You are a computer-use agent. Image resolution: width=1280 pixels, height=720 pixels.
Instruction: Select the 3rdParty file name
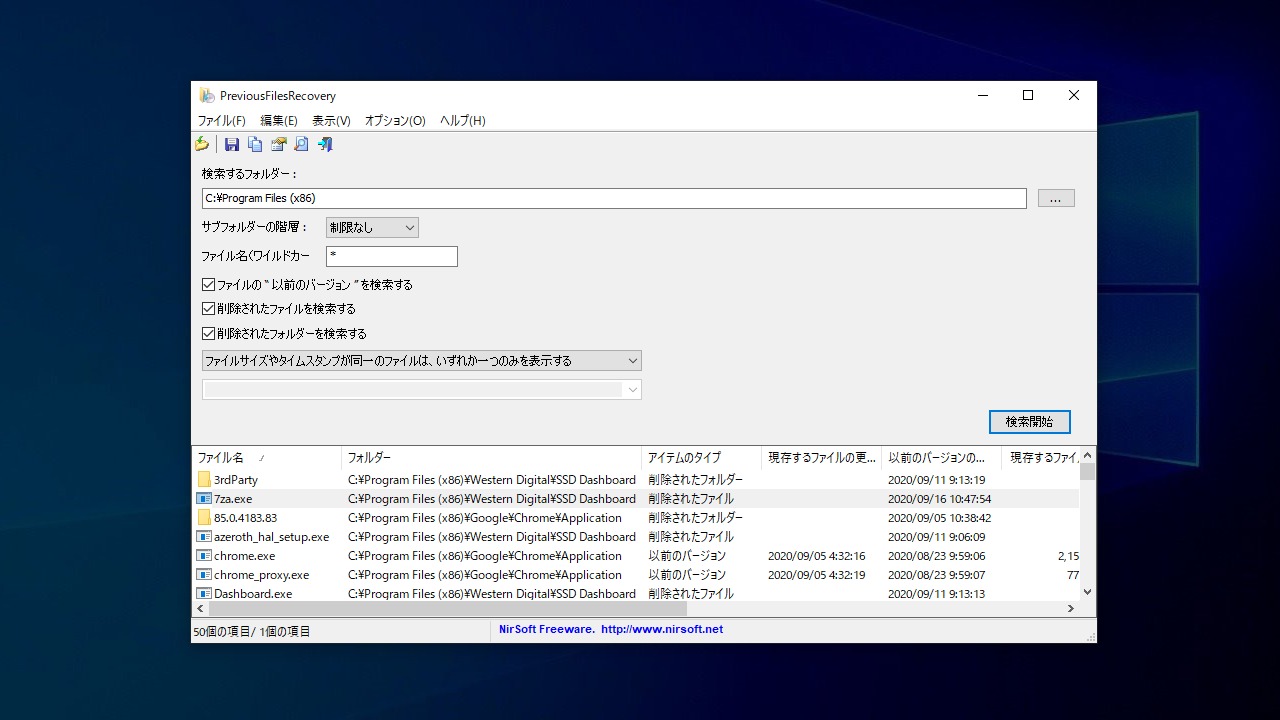pos(236,480)
